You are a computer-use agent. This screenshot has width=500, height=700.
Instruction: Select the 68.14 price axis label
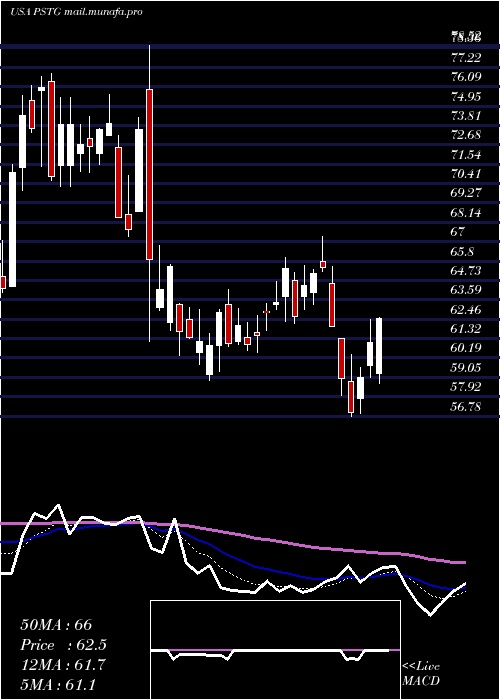click(x=466, y=212)
